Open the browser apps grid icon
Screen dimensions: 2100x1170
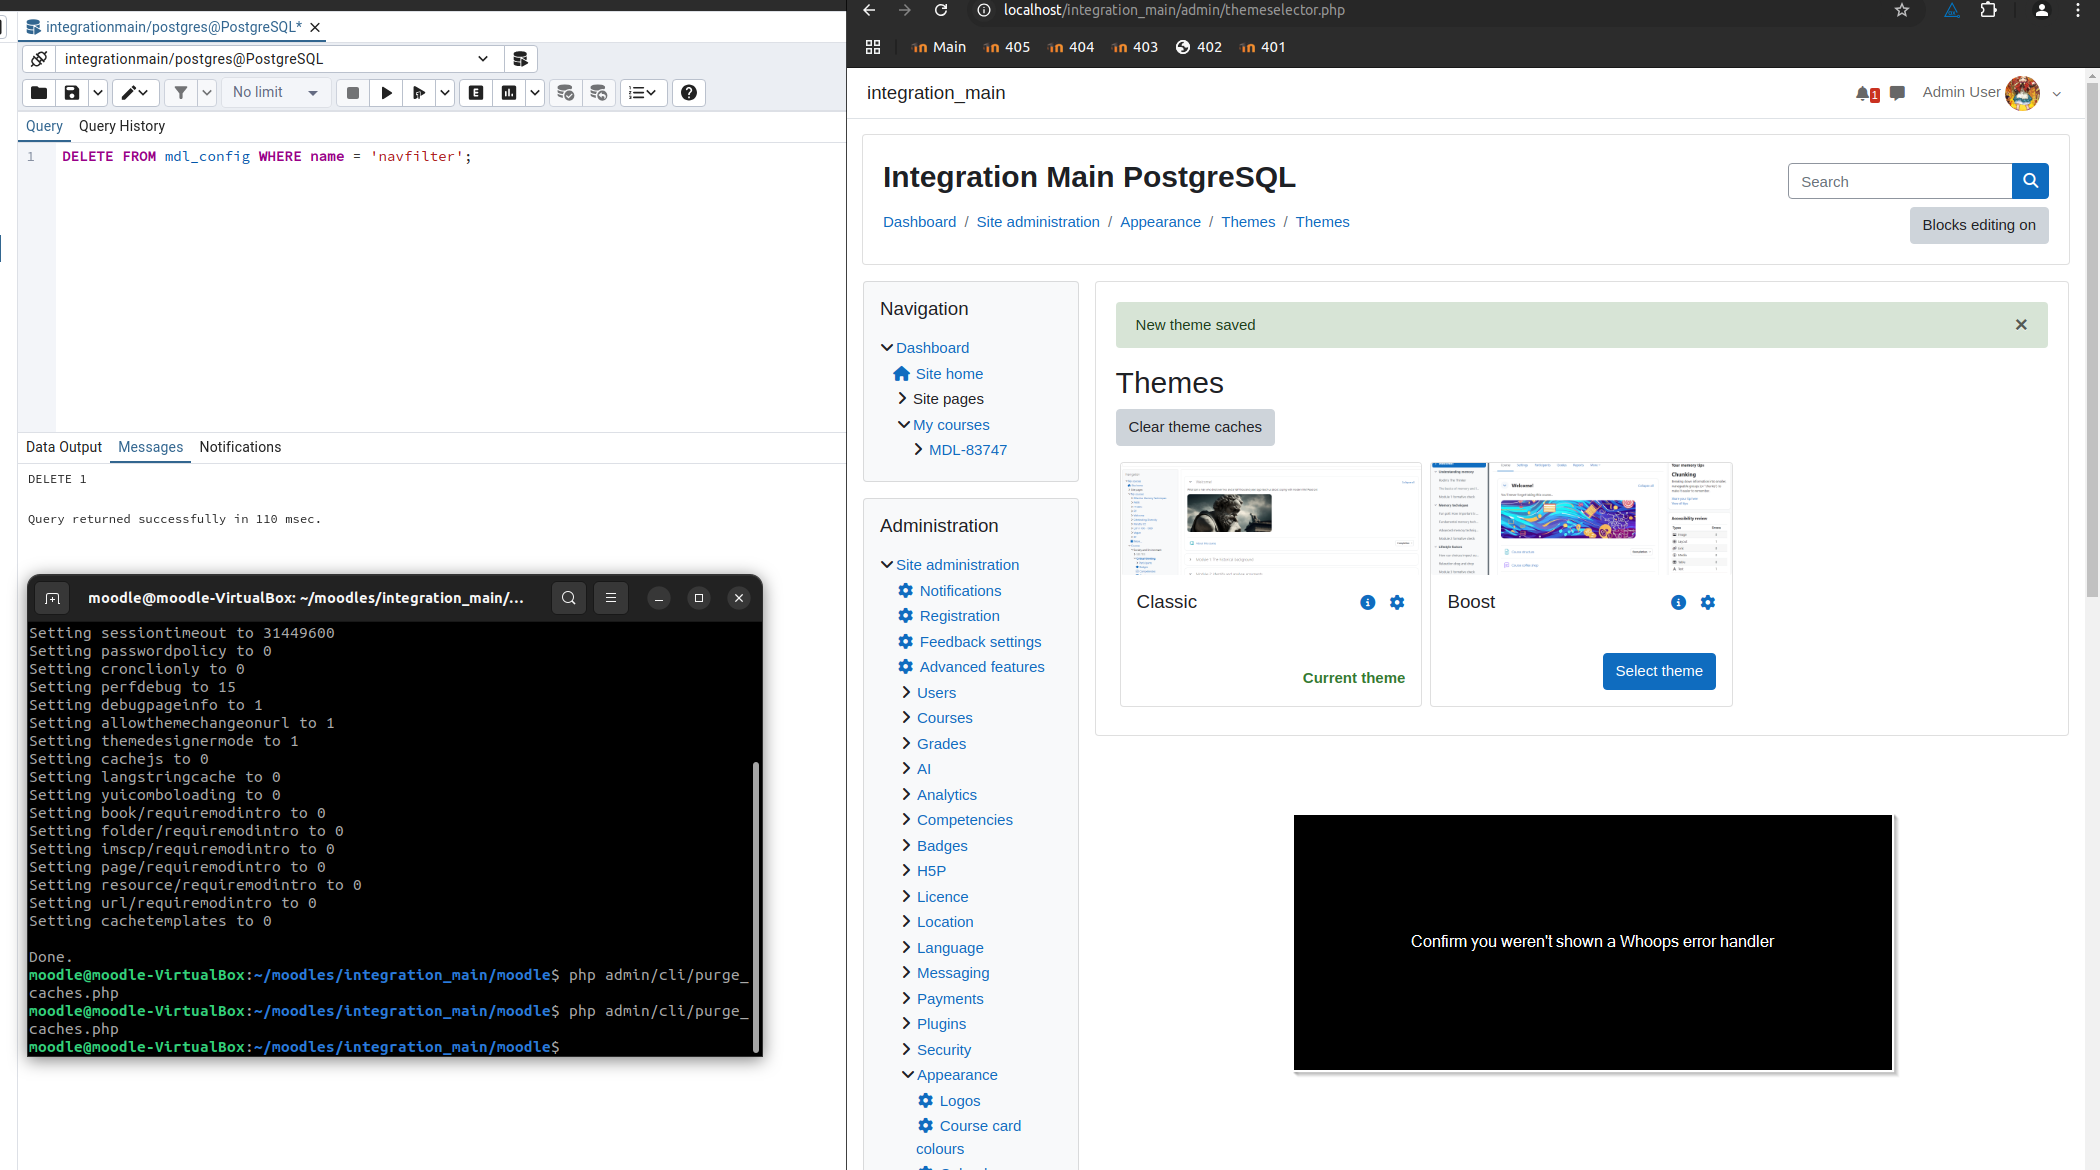[873, 47]
